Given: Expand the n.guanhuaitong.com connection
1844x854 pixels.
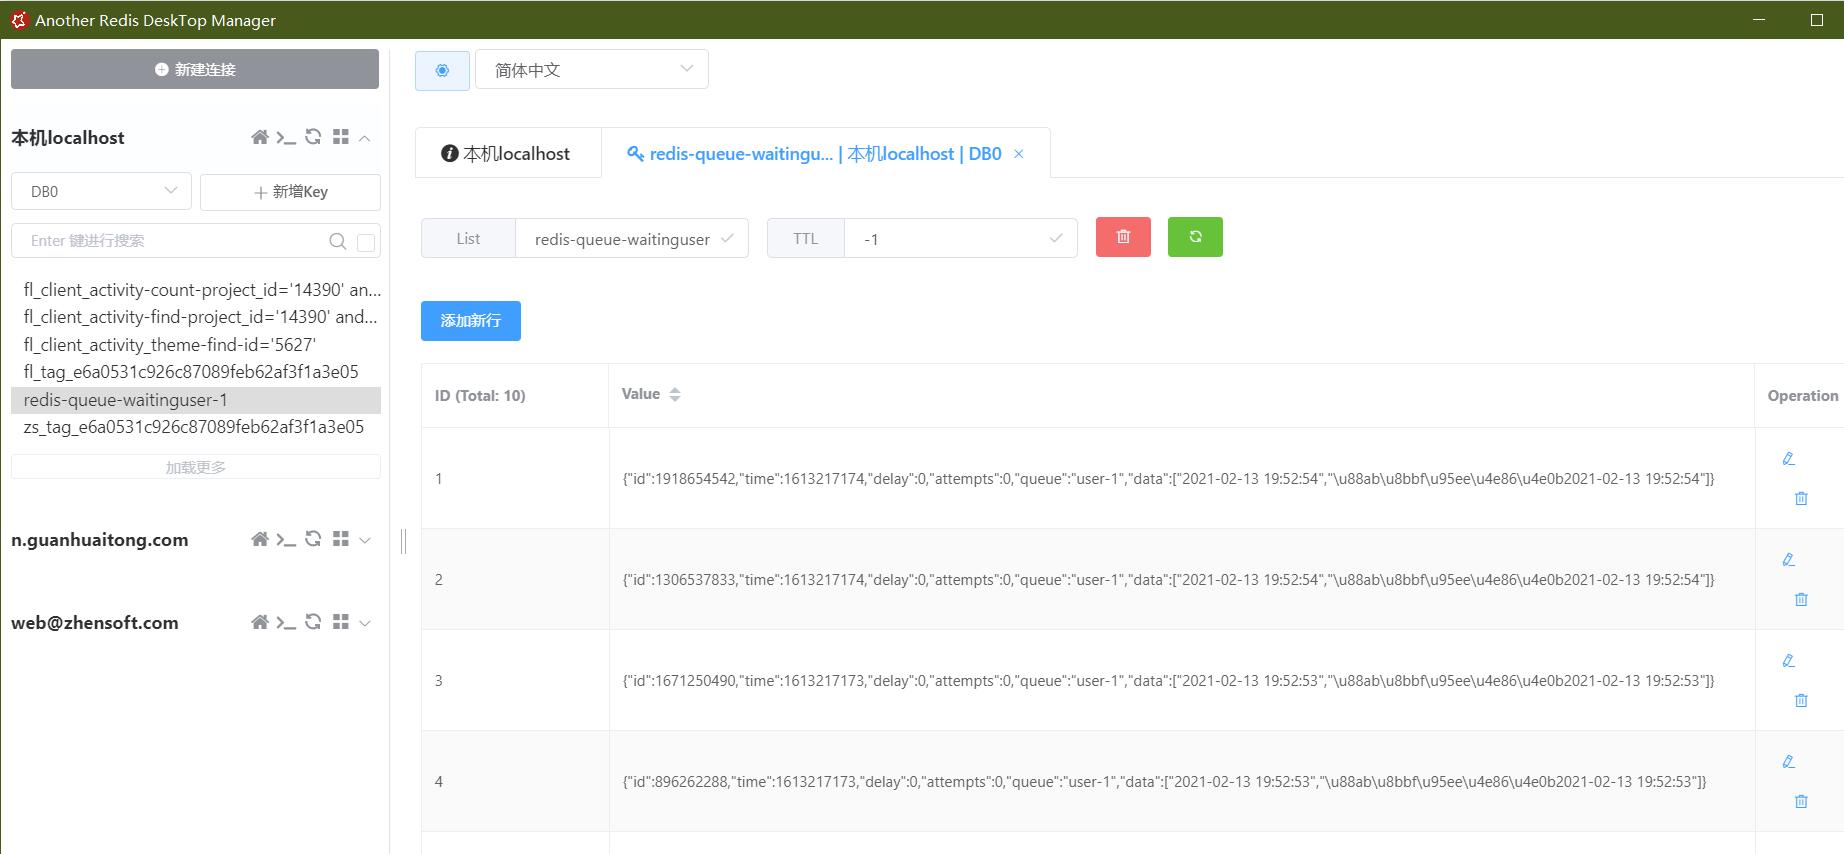Looking at the screenshot, I should coord(365,540).
